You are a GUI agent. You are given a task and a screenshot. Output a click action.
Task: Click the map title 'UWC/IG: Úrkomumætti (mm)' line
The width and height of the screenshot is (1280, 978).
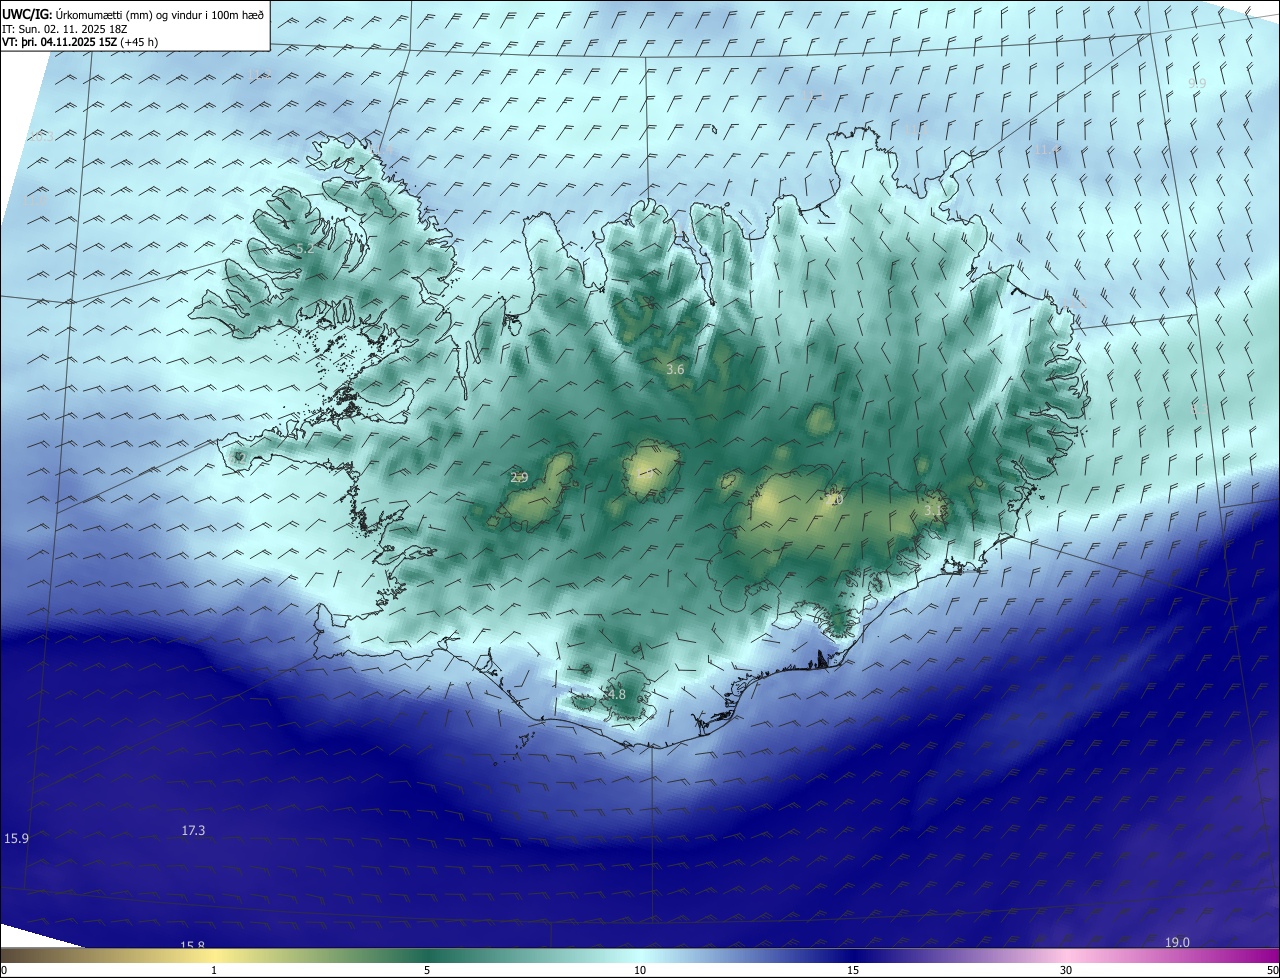[133, 13]
